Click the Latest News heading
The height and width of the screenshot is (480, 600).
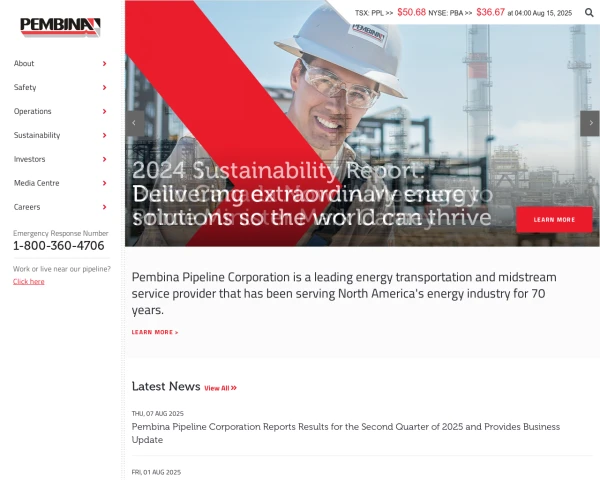(166, 386)
